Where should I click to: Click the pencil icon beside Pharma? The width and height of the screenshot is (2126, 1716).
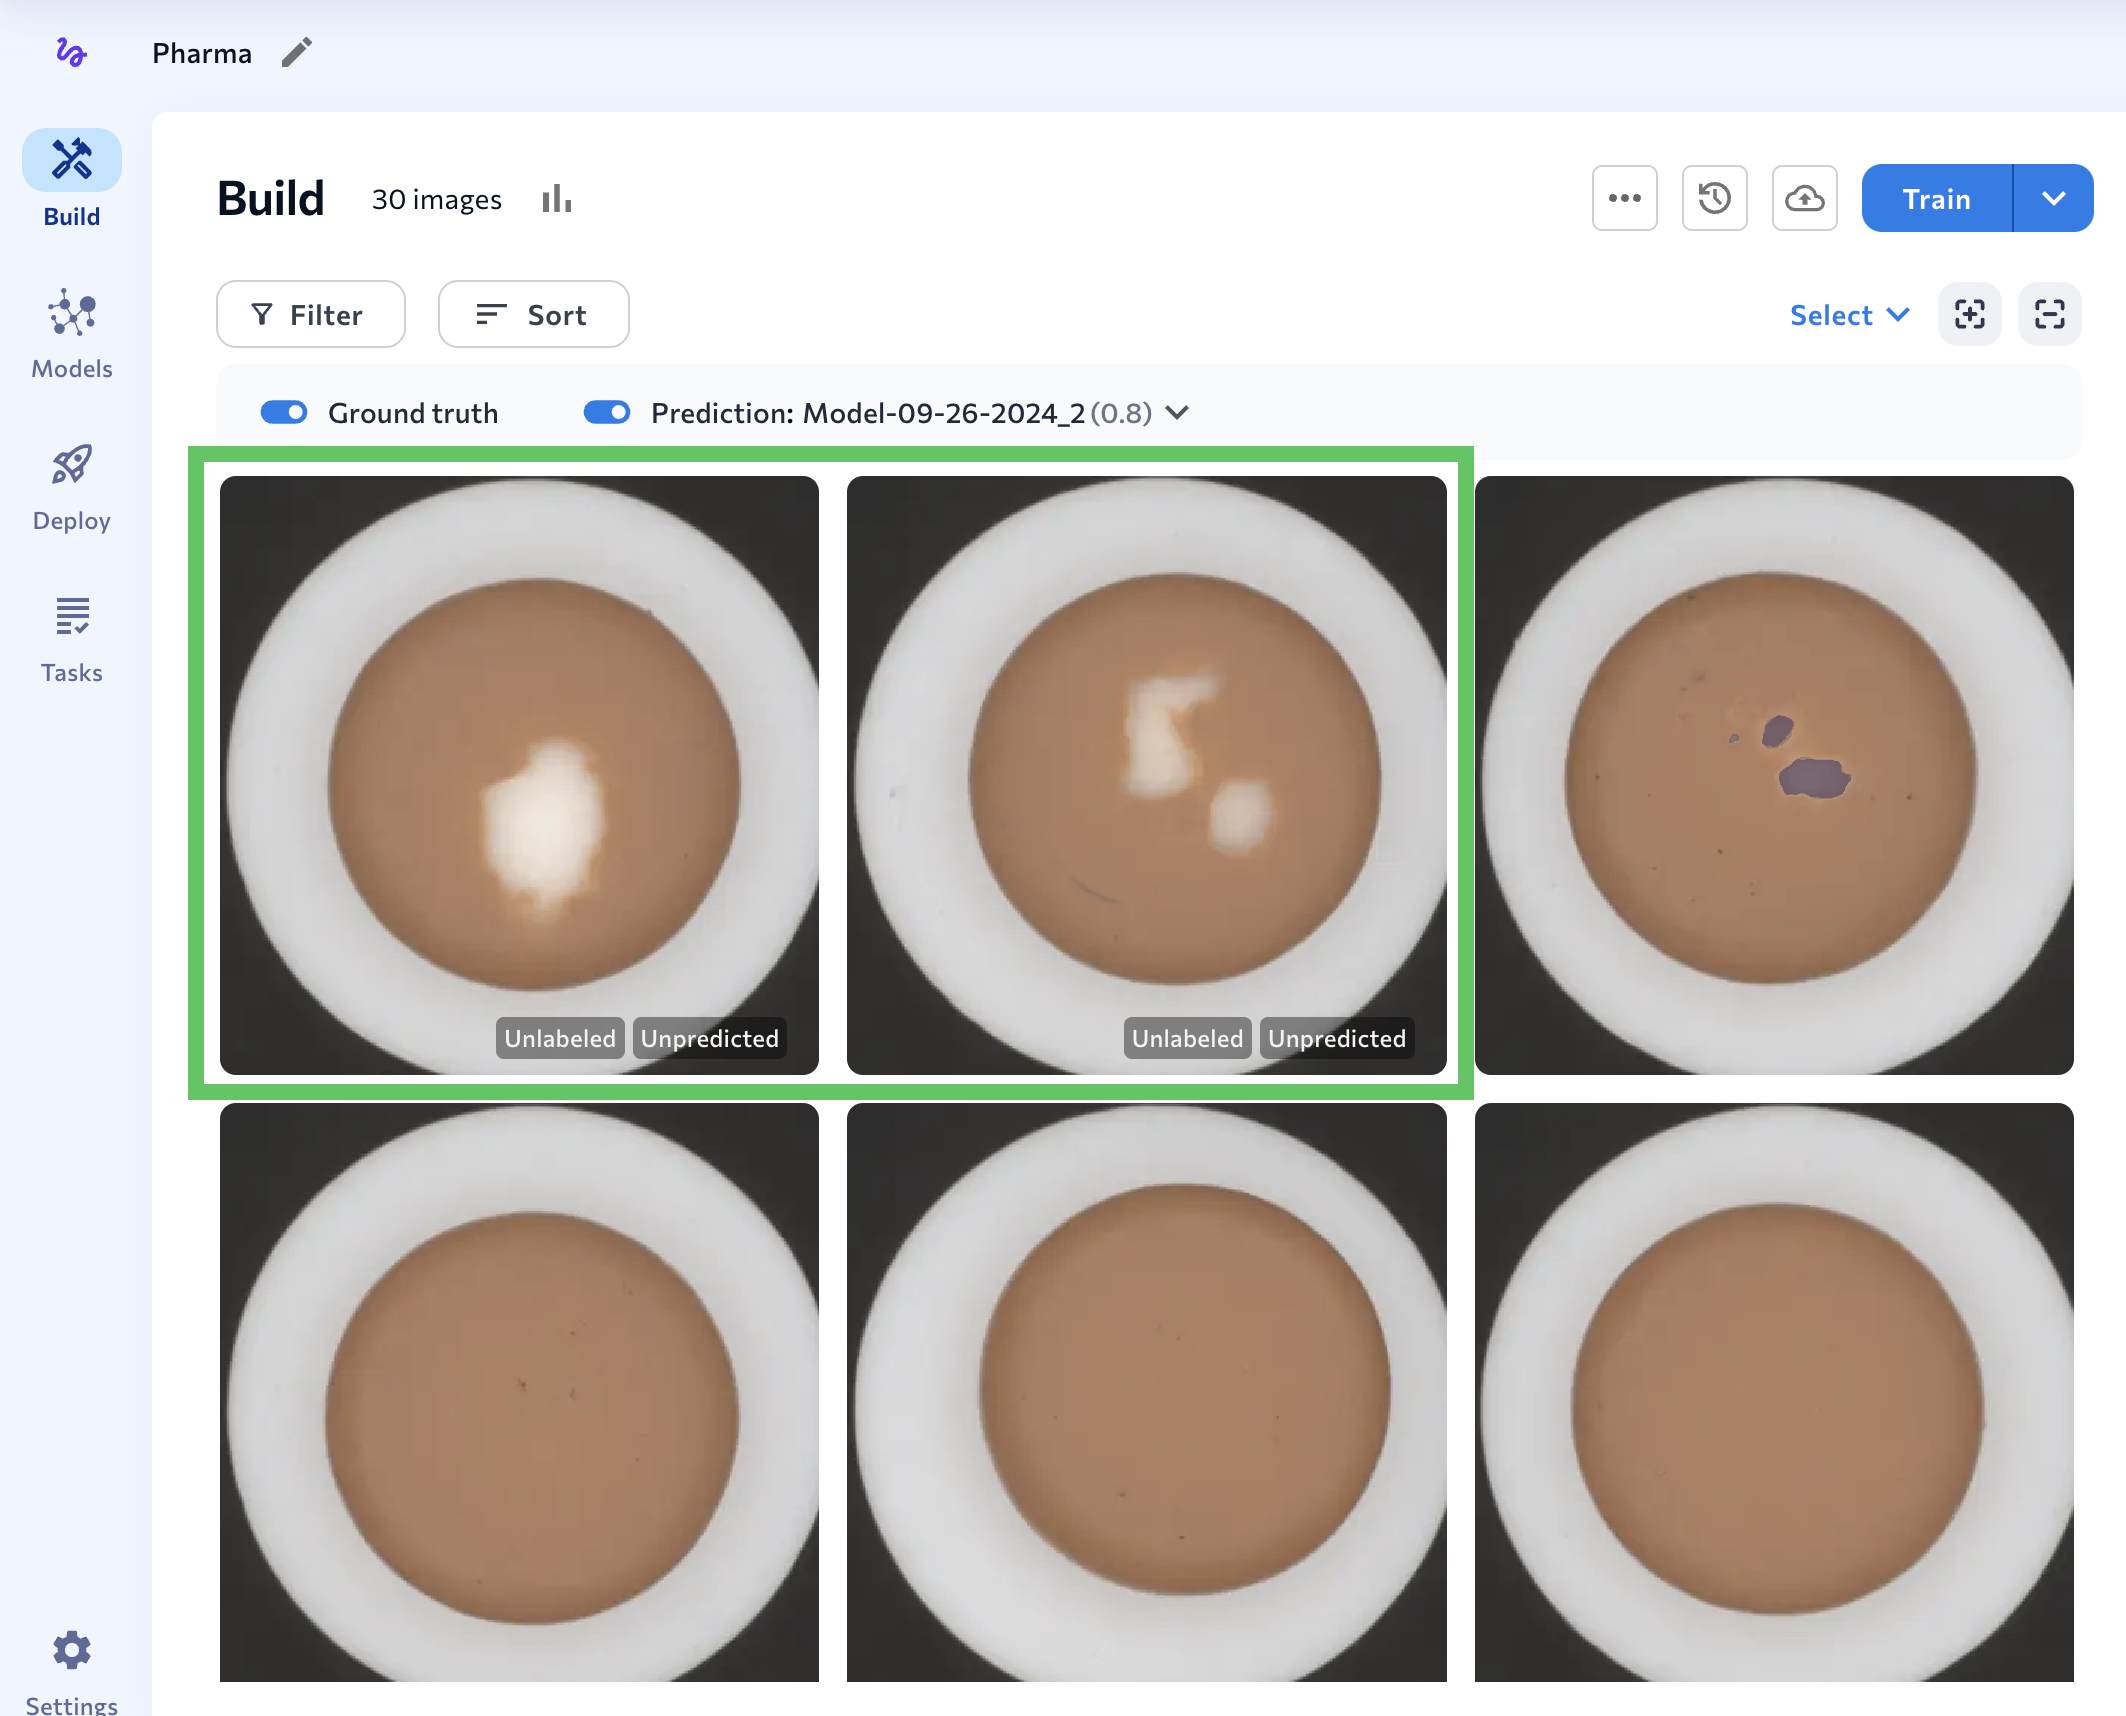[296, 52]
